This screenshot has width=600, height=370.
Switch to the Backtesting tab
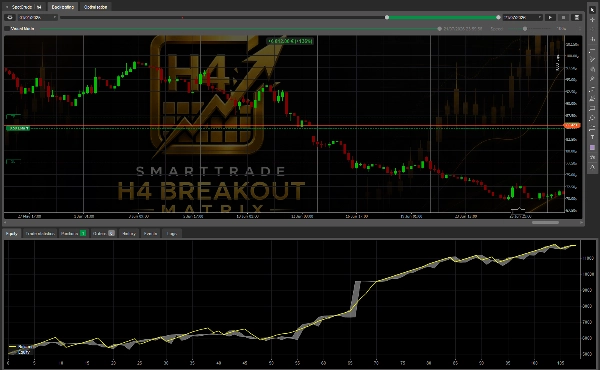[x=62, y=7]
